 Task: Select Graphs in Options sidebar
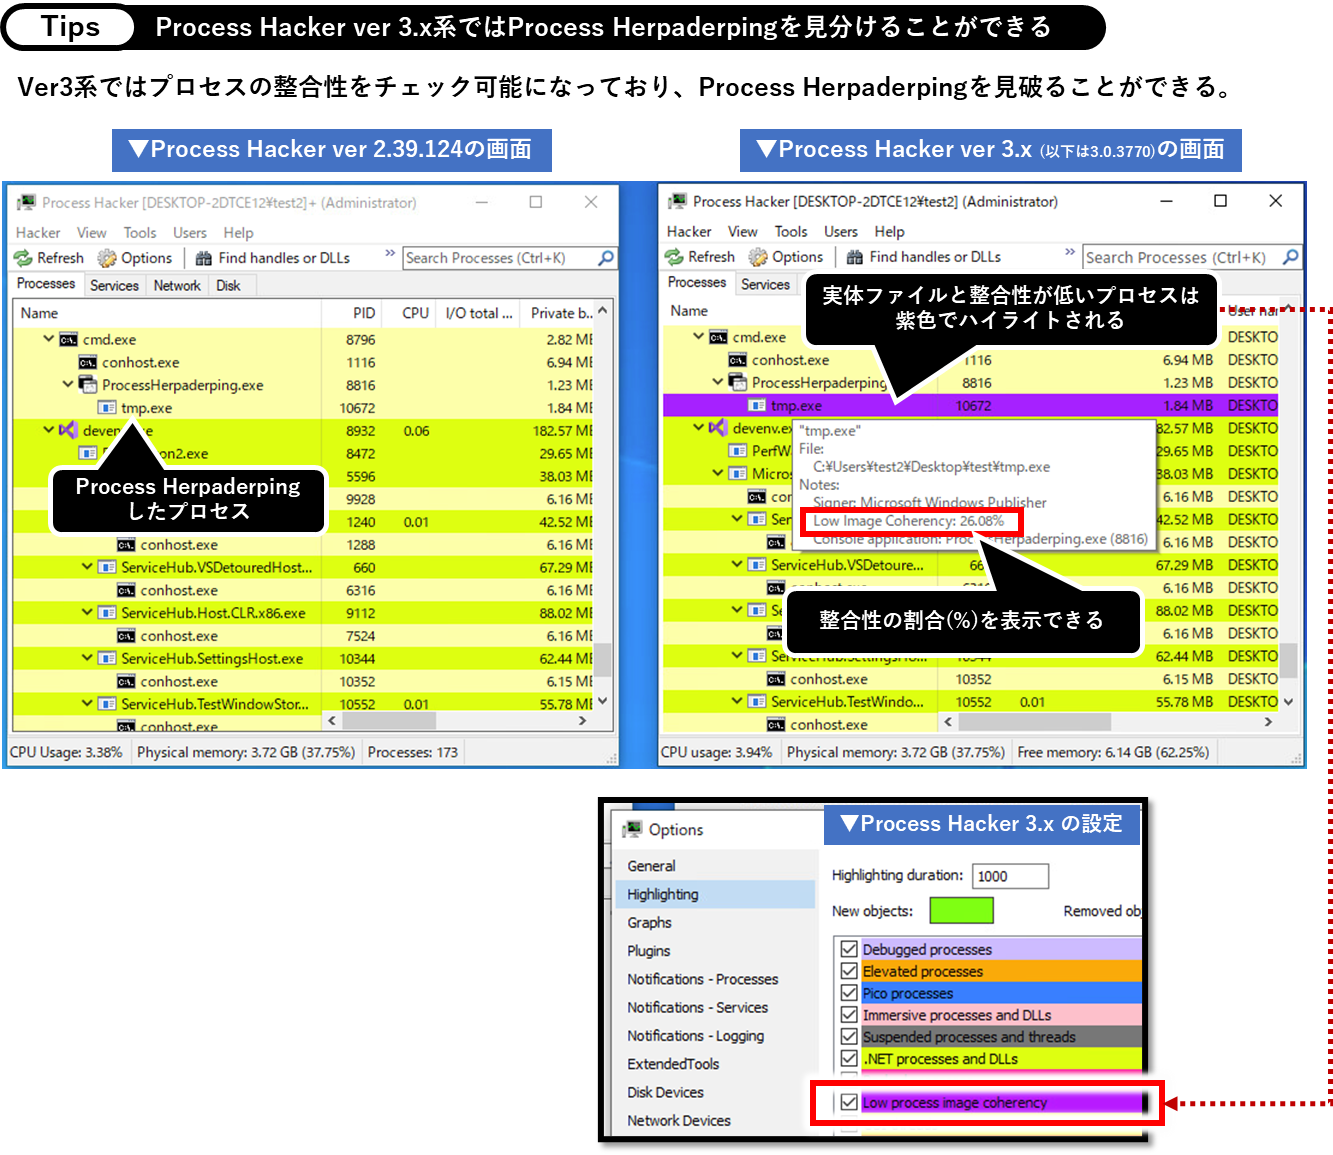pyautogui.click(x=649, y=923)
